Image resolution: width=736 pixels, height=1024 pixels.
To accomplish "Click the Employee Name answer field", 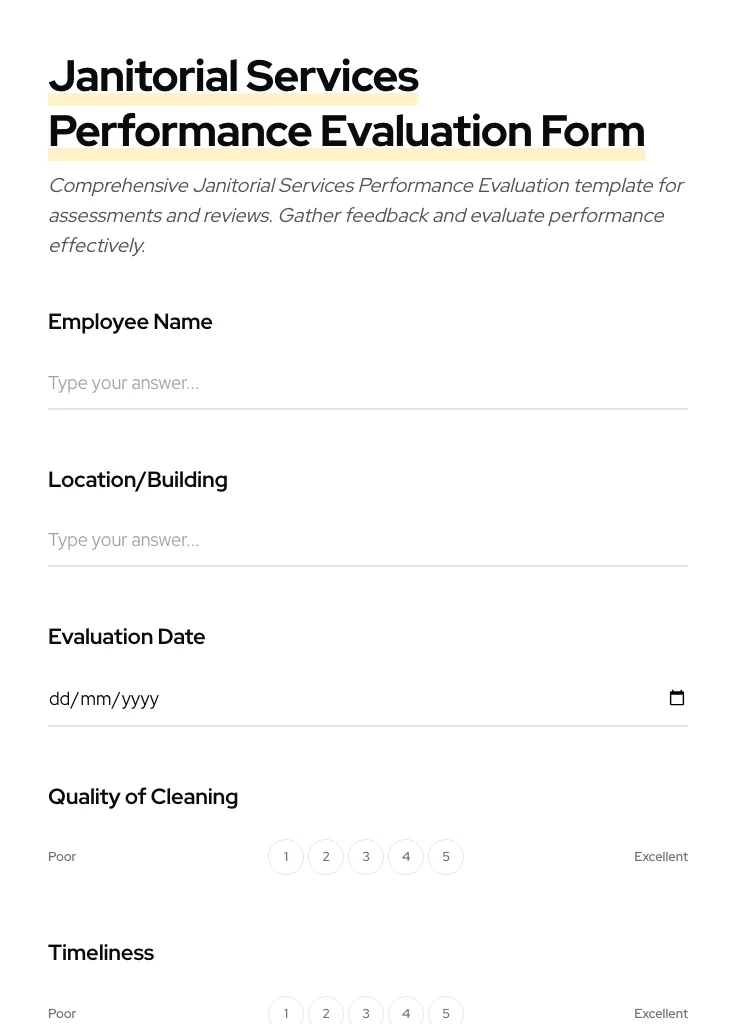I will [x=368, y=384].
